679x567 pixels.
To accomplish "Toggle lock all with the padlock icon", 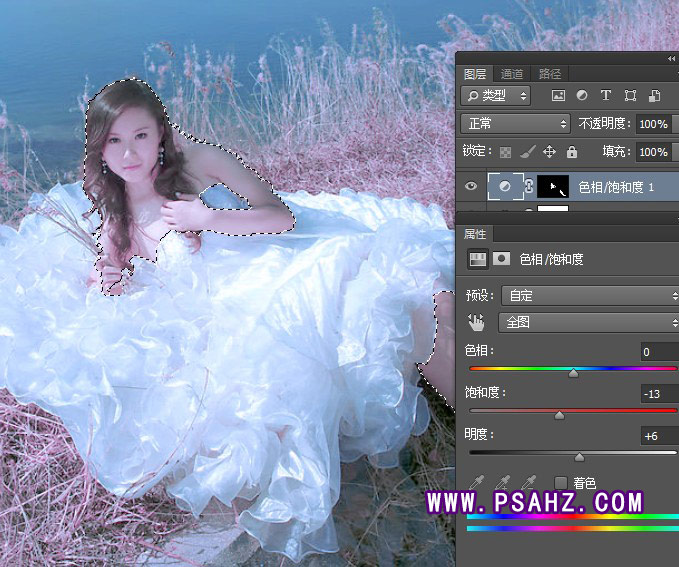I will tap(571, 152).
